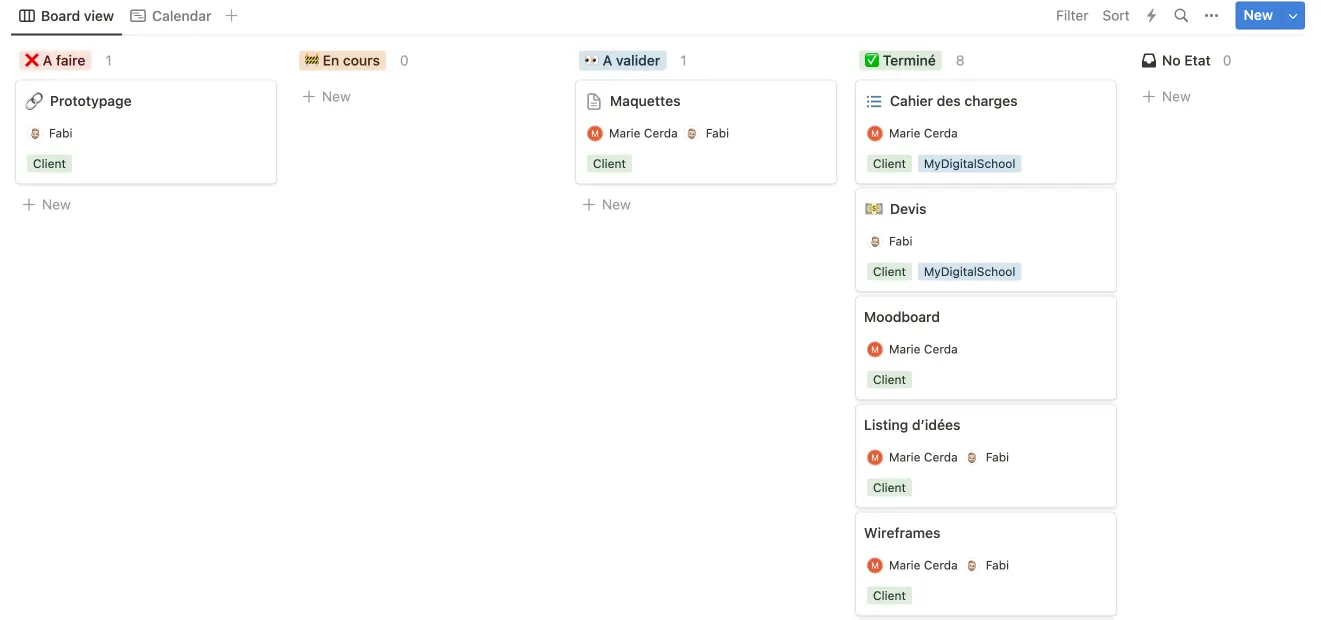The image size is (1321, 620).
Task: Open the three-dot more options menu
Action: point(1212,16)
